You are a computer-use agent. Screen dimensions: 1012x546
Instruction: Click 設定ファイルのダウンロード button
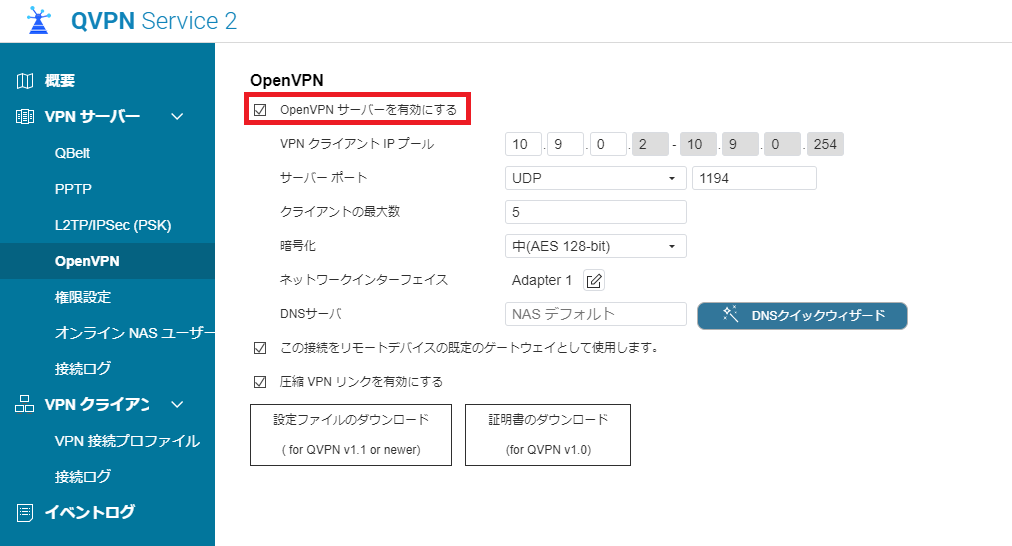coord(351,435)
